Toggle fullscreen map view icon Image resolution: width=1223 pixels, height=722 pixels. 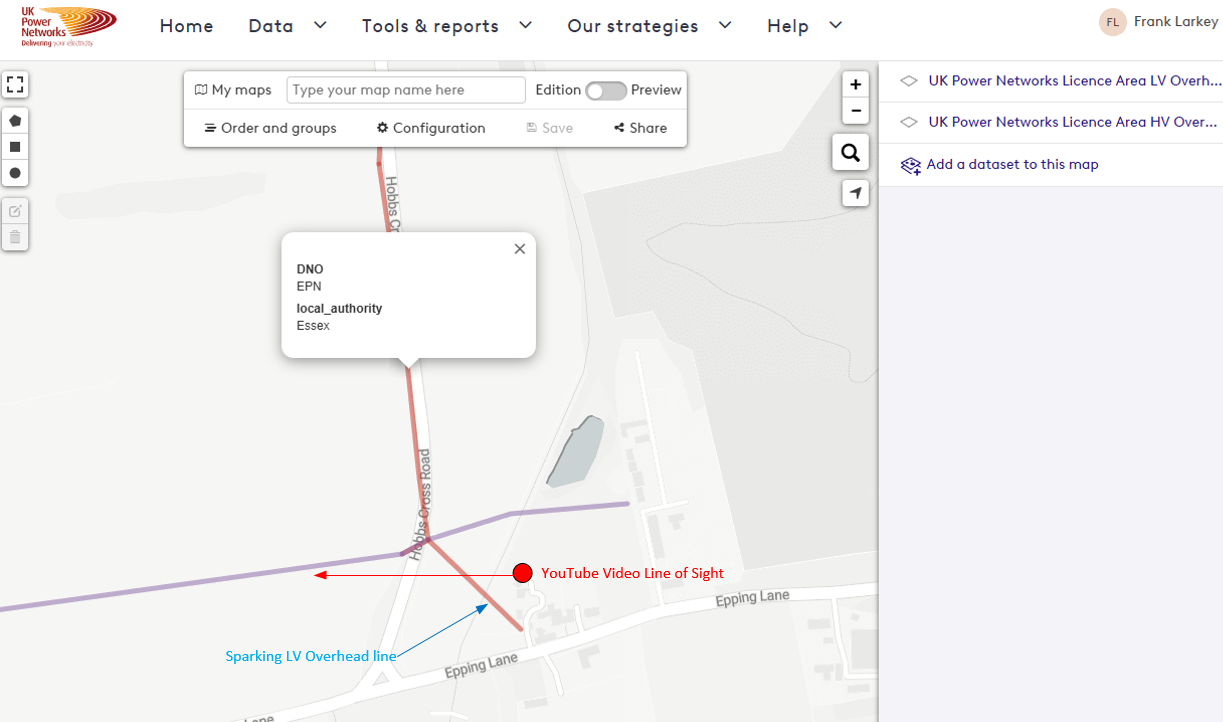click(x=15, y=85)
